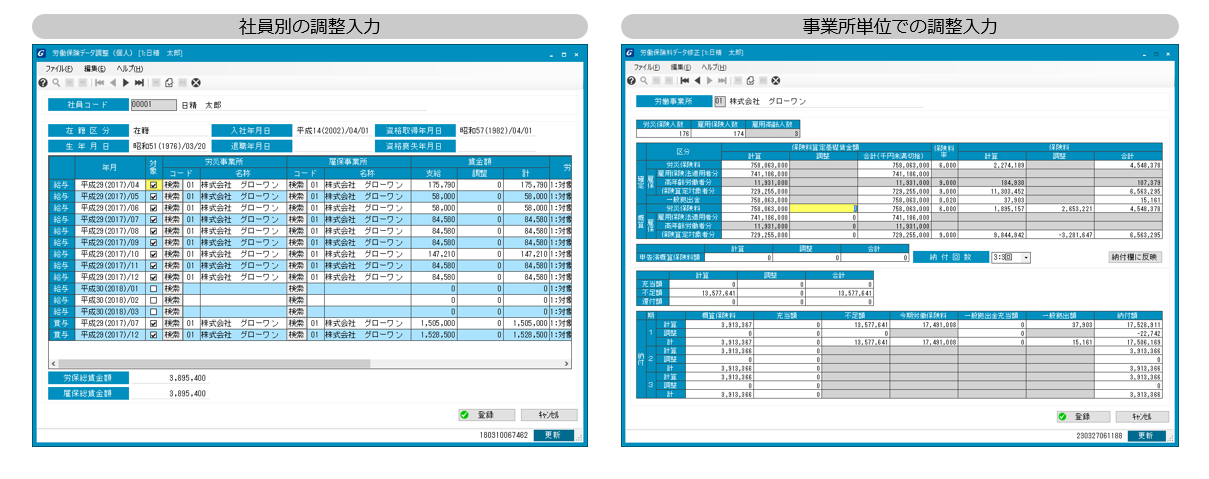Click 労災事業所 検索 button in 平成30(2018)/01 row

171,289
